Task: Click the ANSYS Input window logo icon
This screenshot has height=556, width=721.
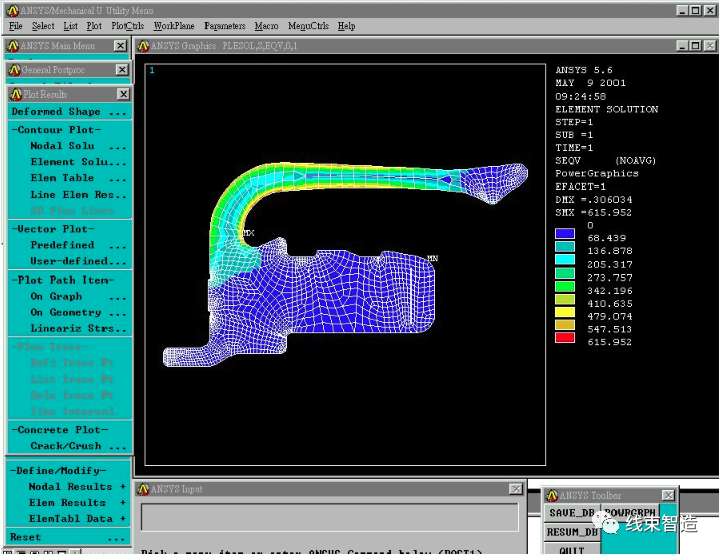Action: pos(143,489)
